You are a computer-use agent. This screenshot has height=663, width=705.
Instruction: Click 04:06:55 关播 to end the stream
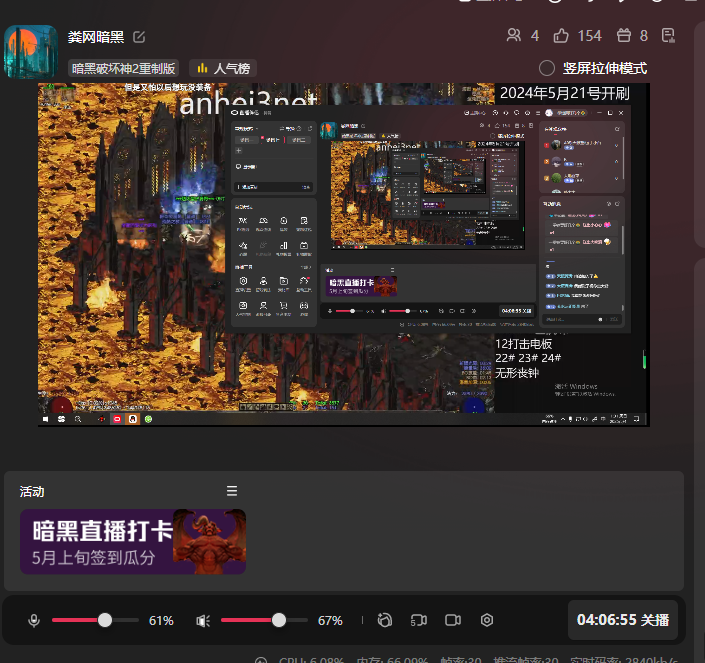(x=623, y=620)
